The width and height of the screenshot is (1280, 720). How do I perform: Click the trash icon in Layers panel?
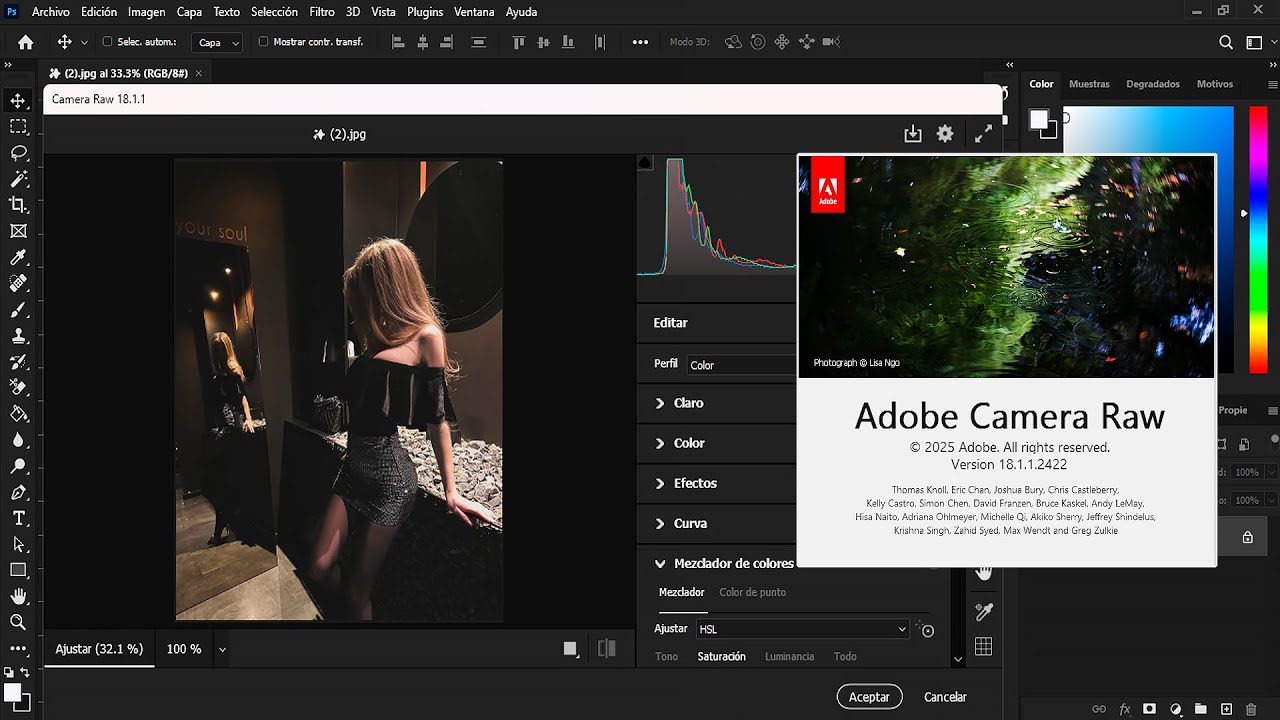1251,709
